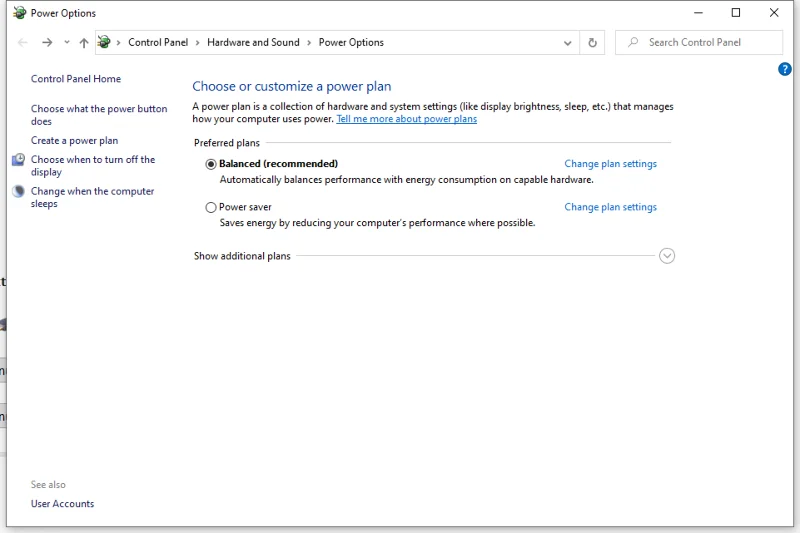Minimize the Power Options window
The height and width of the screenshot is (533, 800).
(x=698, y=13)
